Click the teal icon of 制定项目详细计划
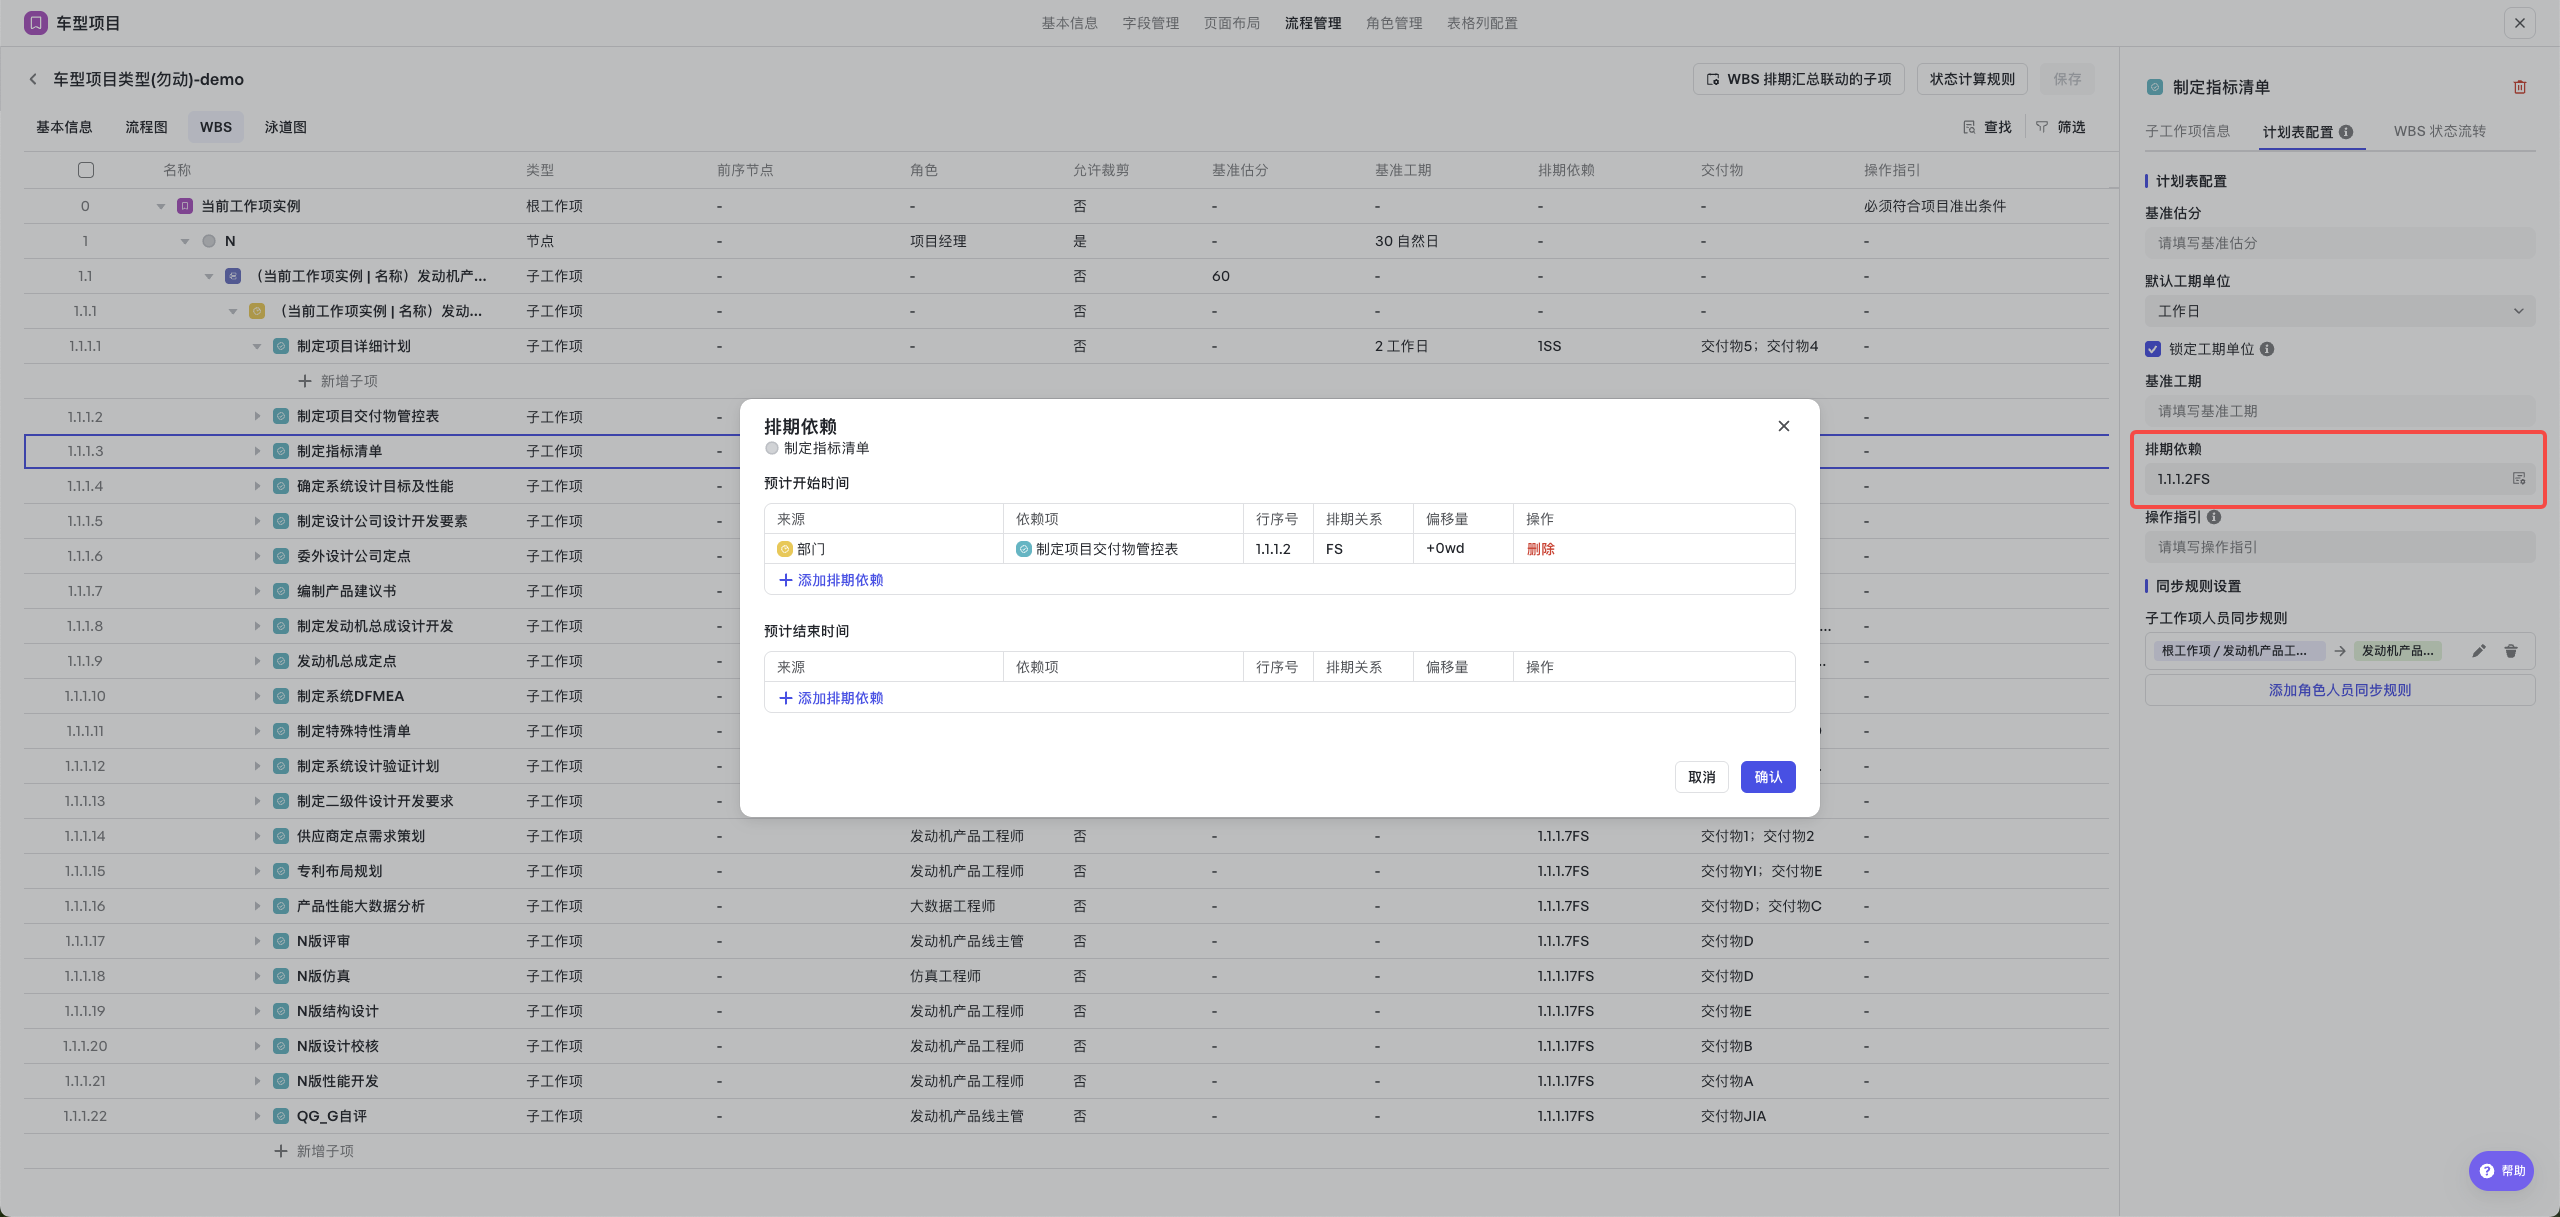The width and height of the screenshot is (2560, 1217). (281, 346)
